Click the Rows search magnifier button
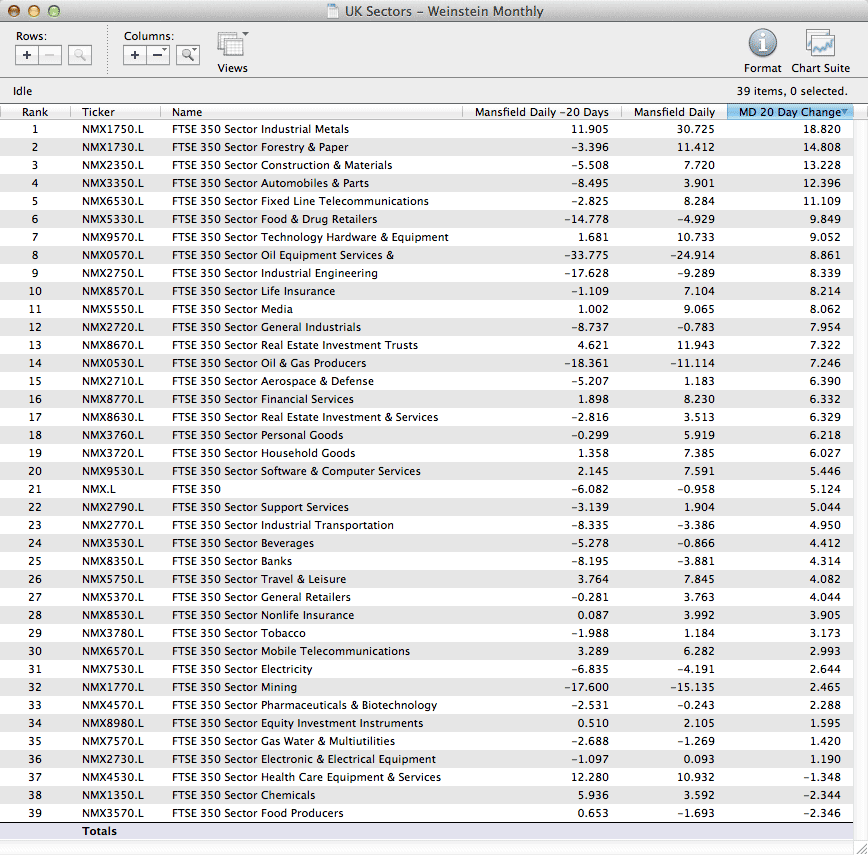 (x=80, y=56)
